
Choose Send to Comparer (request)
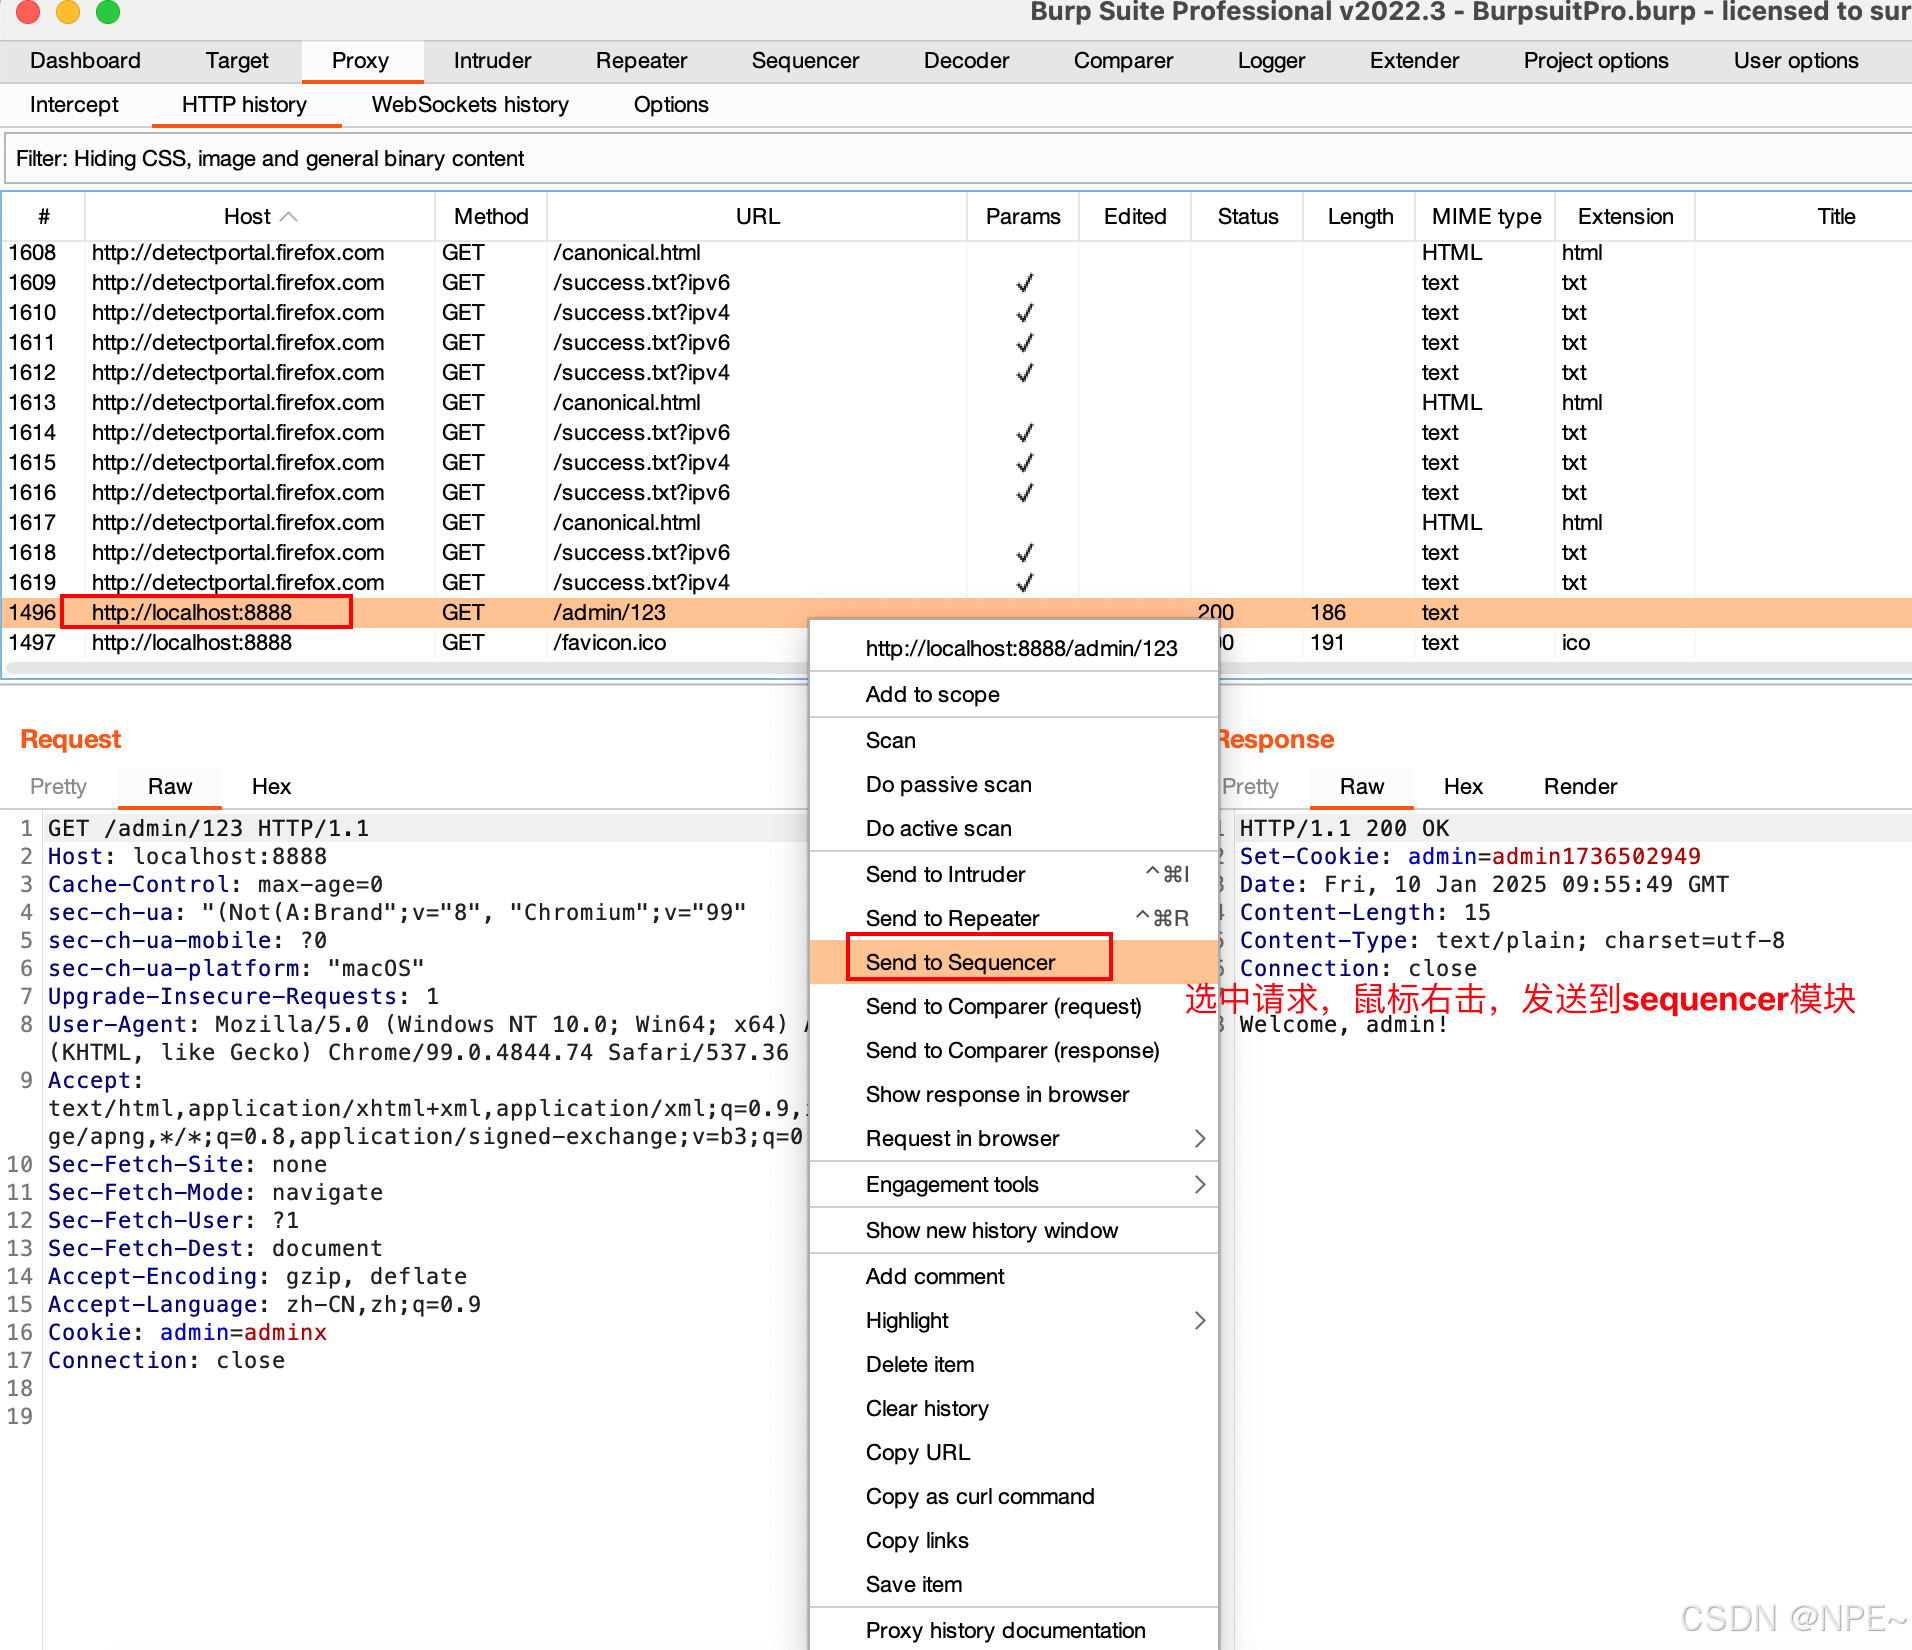(1014, 1007)
